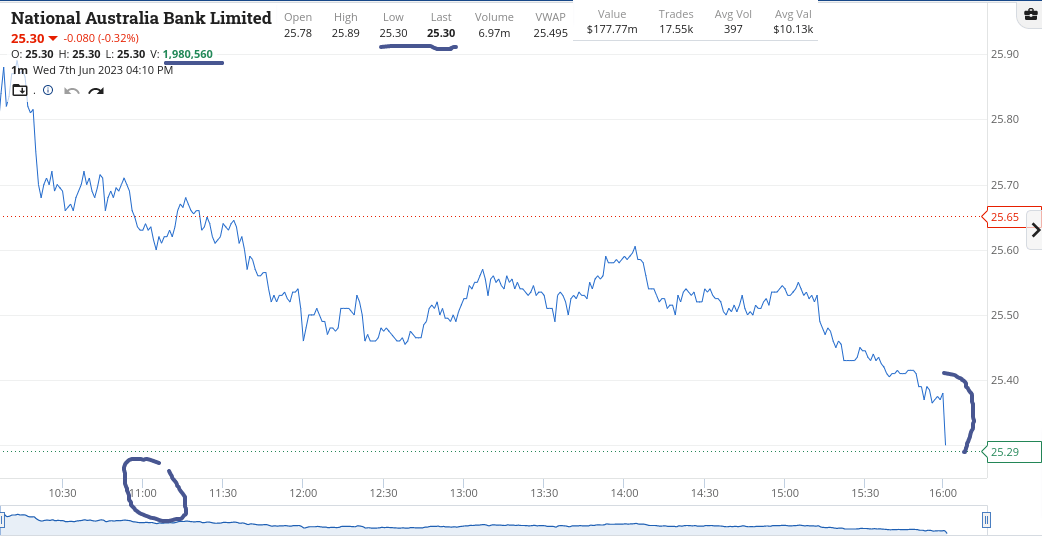Click the 13:00 time axis label
This screenshot has width=1042, height=537.
click(x=463, y=494)
